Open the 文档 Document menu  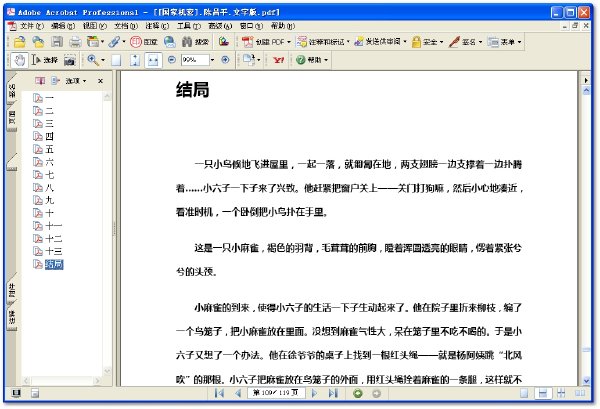tap(126, 26)
